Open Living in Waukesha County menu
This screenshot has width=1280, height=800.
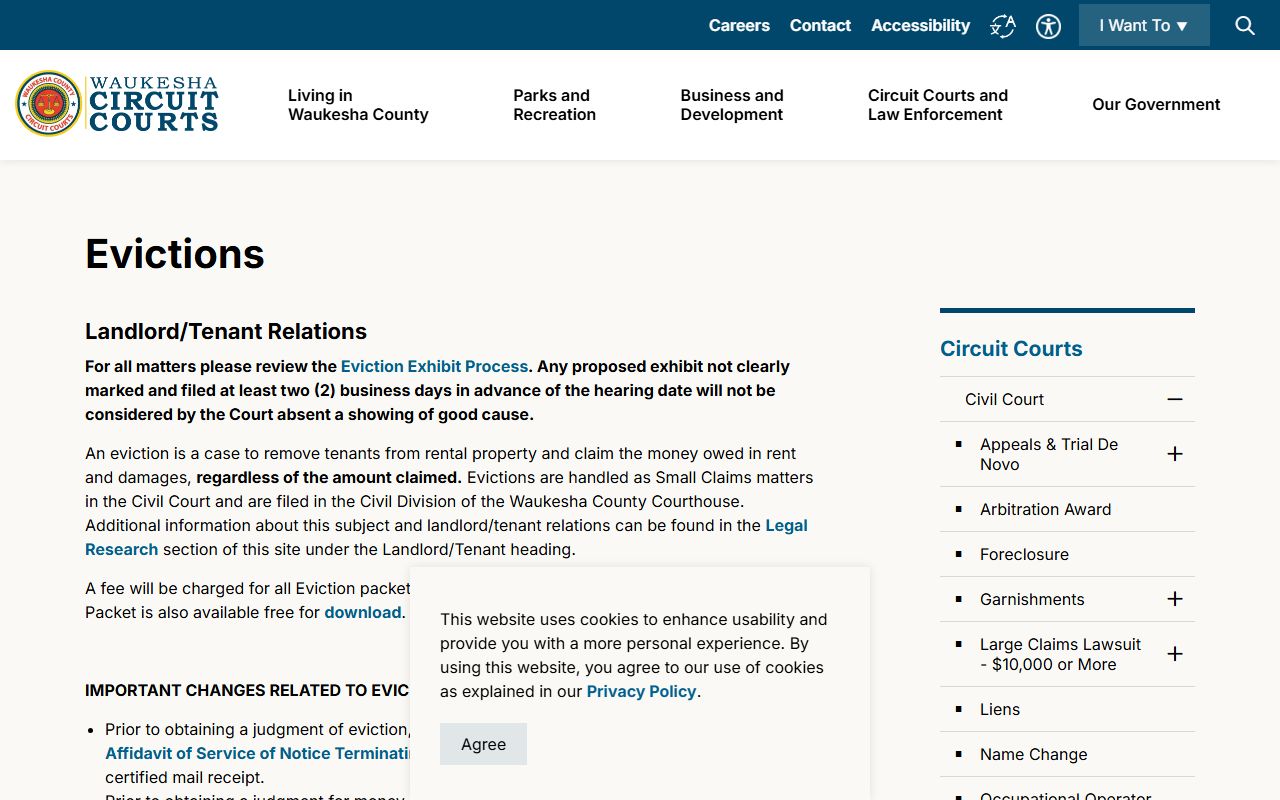coord(358,105)
